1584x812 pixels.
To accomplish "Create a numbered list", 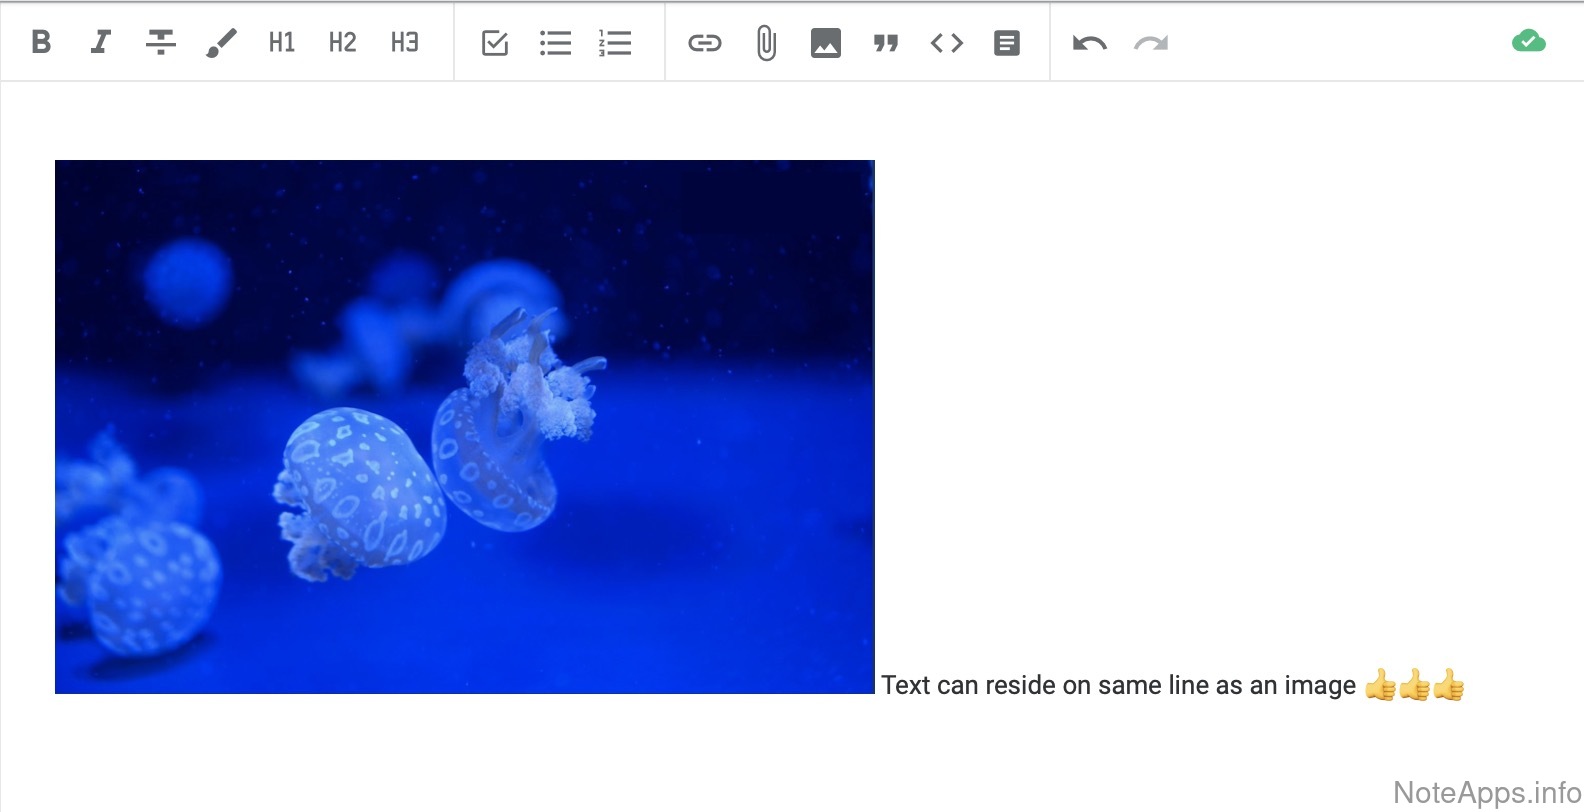I will (615, 43).
